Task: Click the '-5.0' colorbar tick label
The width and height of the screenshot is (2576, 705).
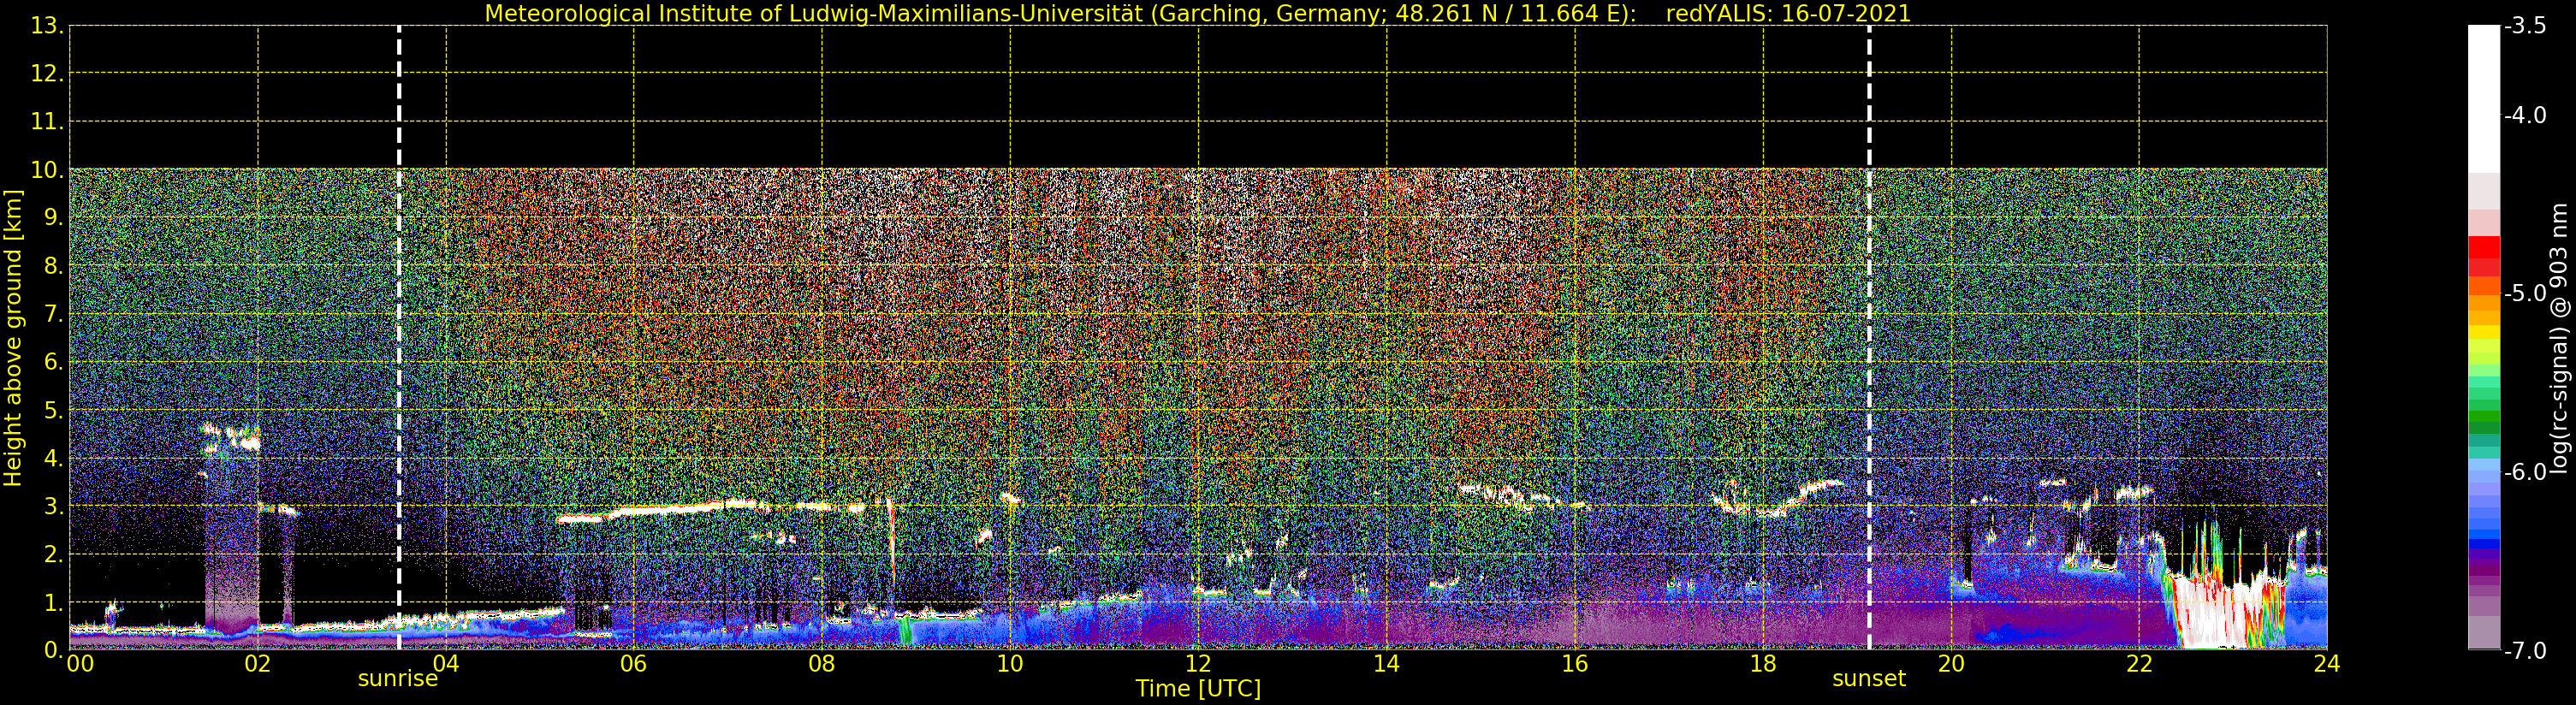Action: click(x=2525, y=294)
